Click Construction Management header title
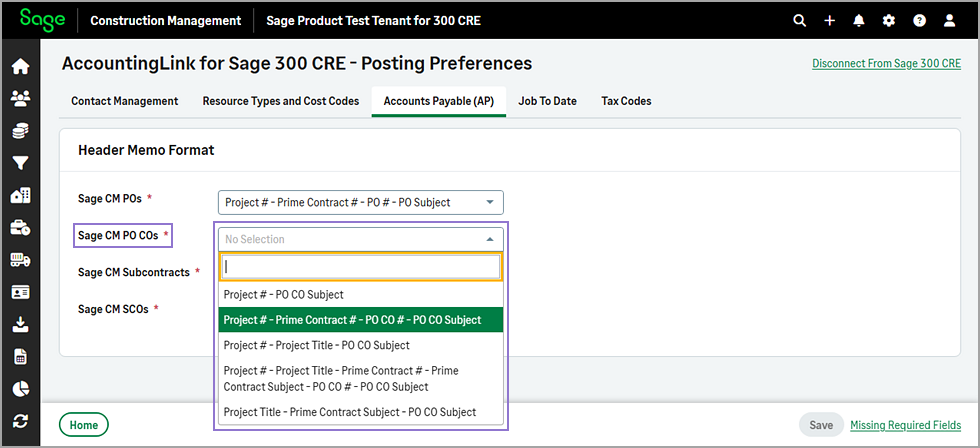Screen dimensions: 980x448 (x=166, y=21)
